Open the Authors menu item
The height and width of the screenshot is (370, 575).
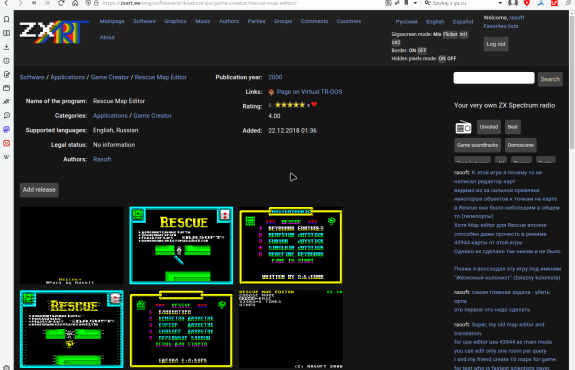click(229, 21)
